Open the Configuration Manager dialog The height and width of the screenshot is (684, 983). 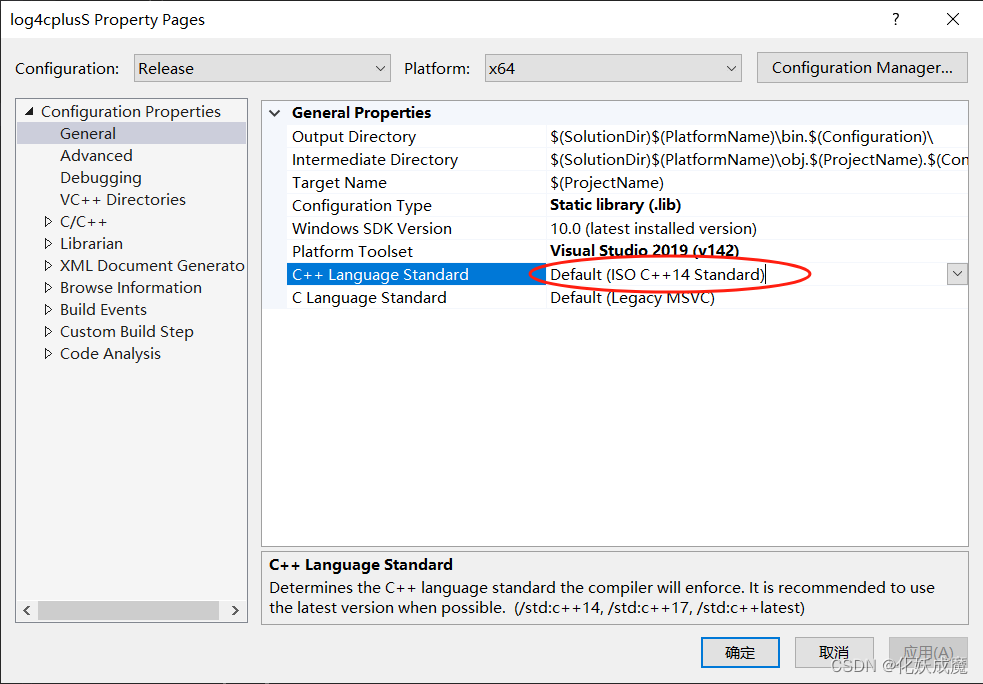tap(861, 67)
